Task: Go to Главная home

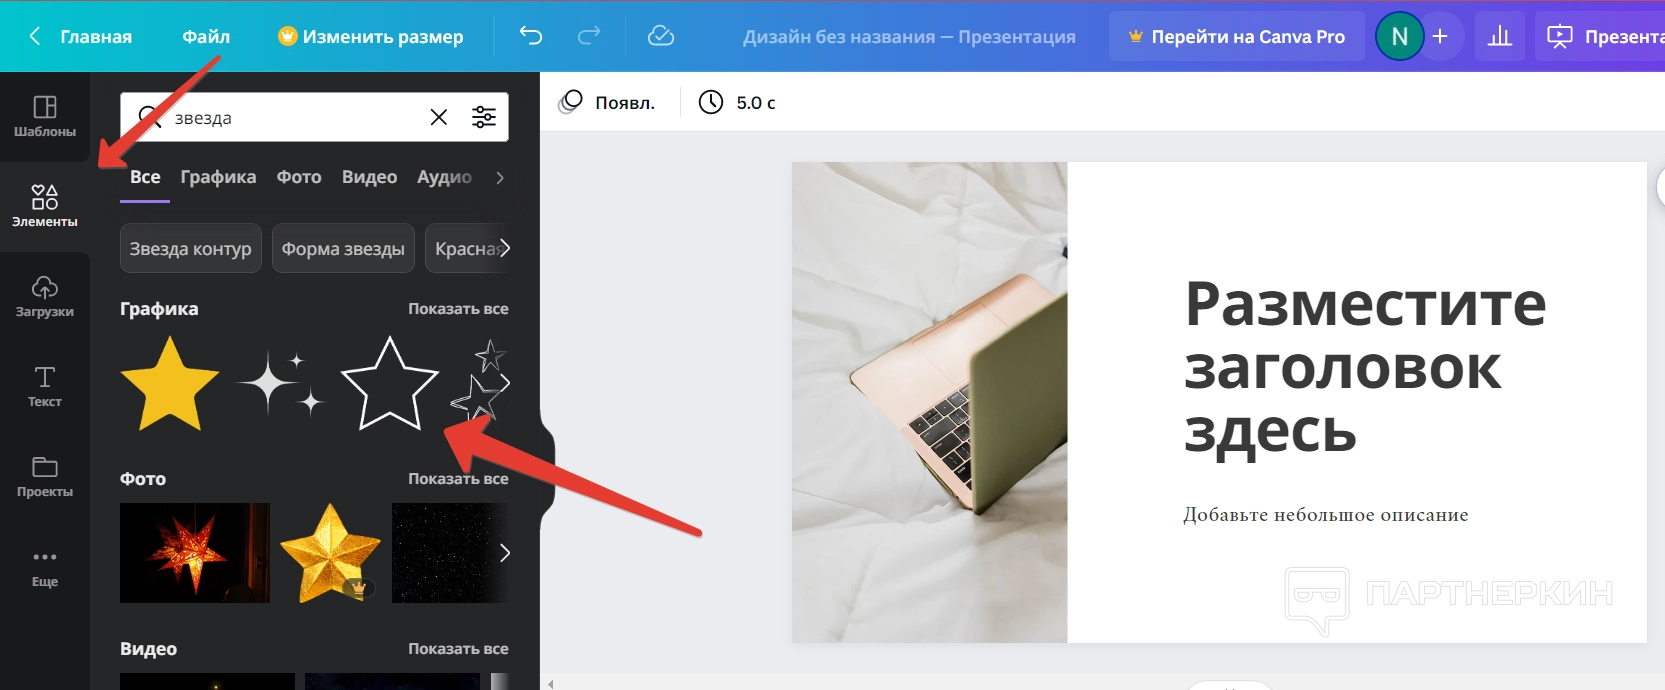Action: pos(96,36)
